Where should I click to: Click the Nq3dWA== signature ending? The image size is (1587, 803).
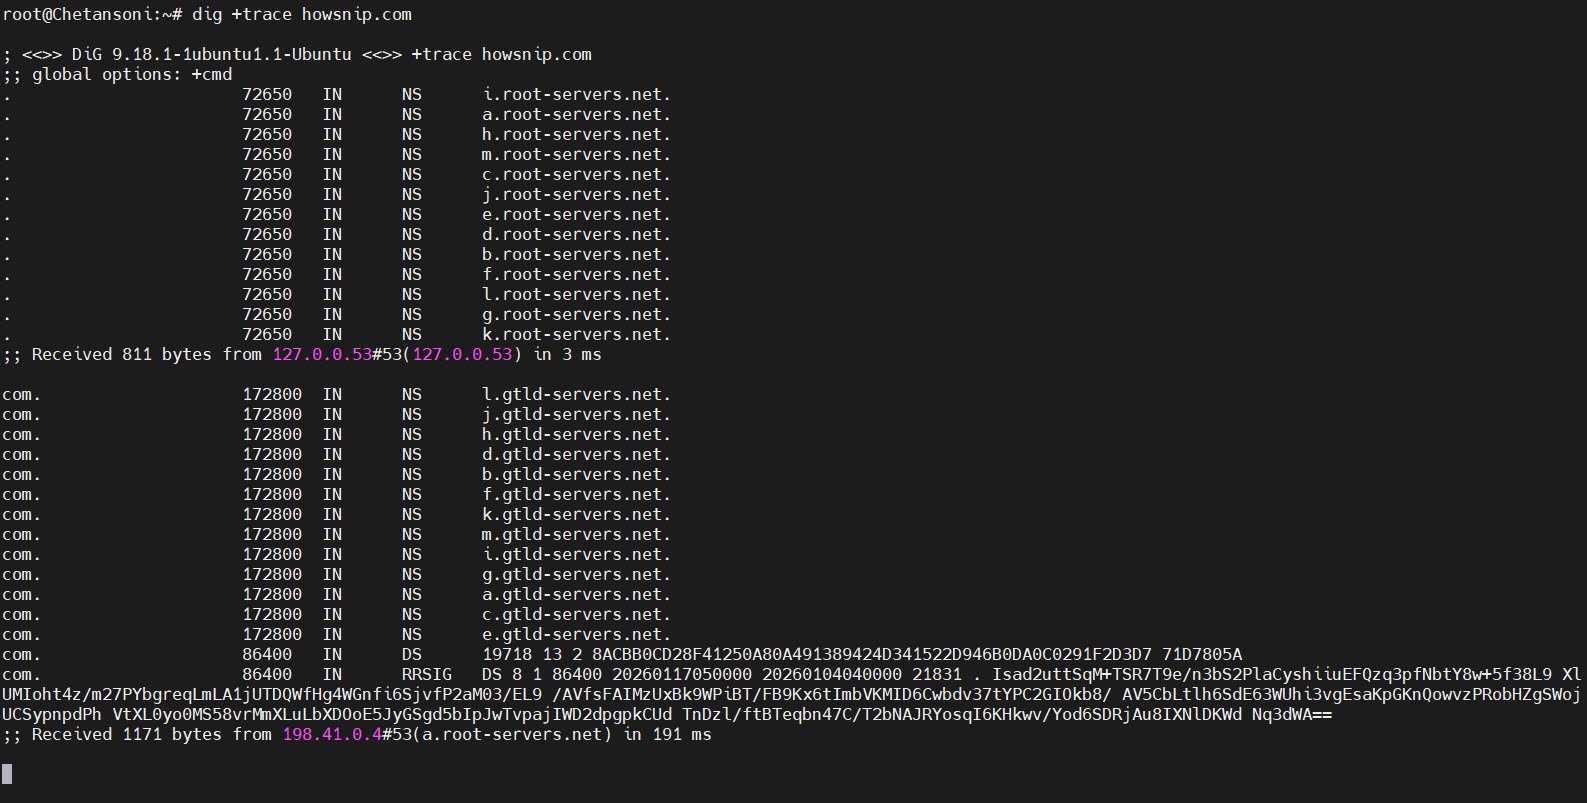[1291, 715]
